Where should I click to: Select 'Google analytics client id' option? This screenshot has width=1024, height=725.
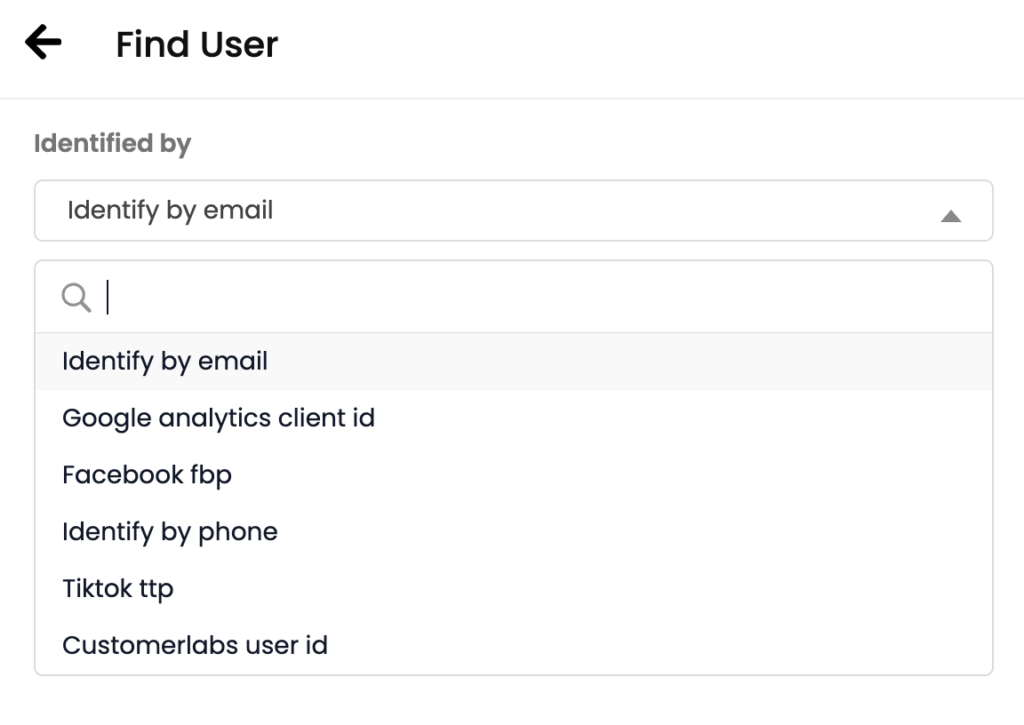tap(218, 418)
